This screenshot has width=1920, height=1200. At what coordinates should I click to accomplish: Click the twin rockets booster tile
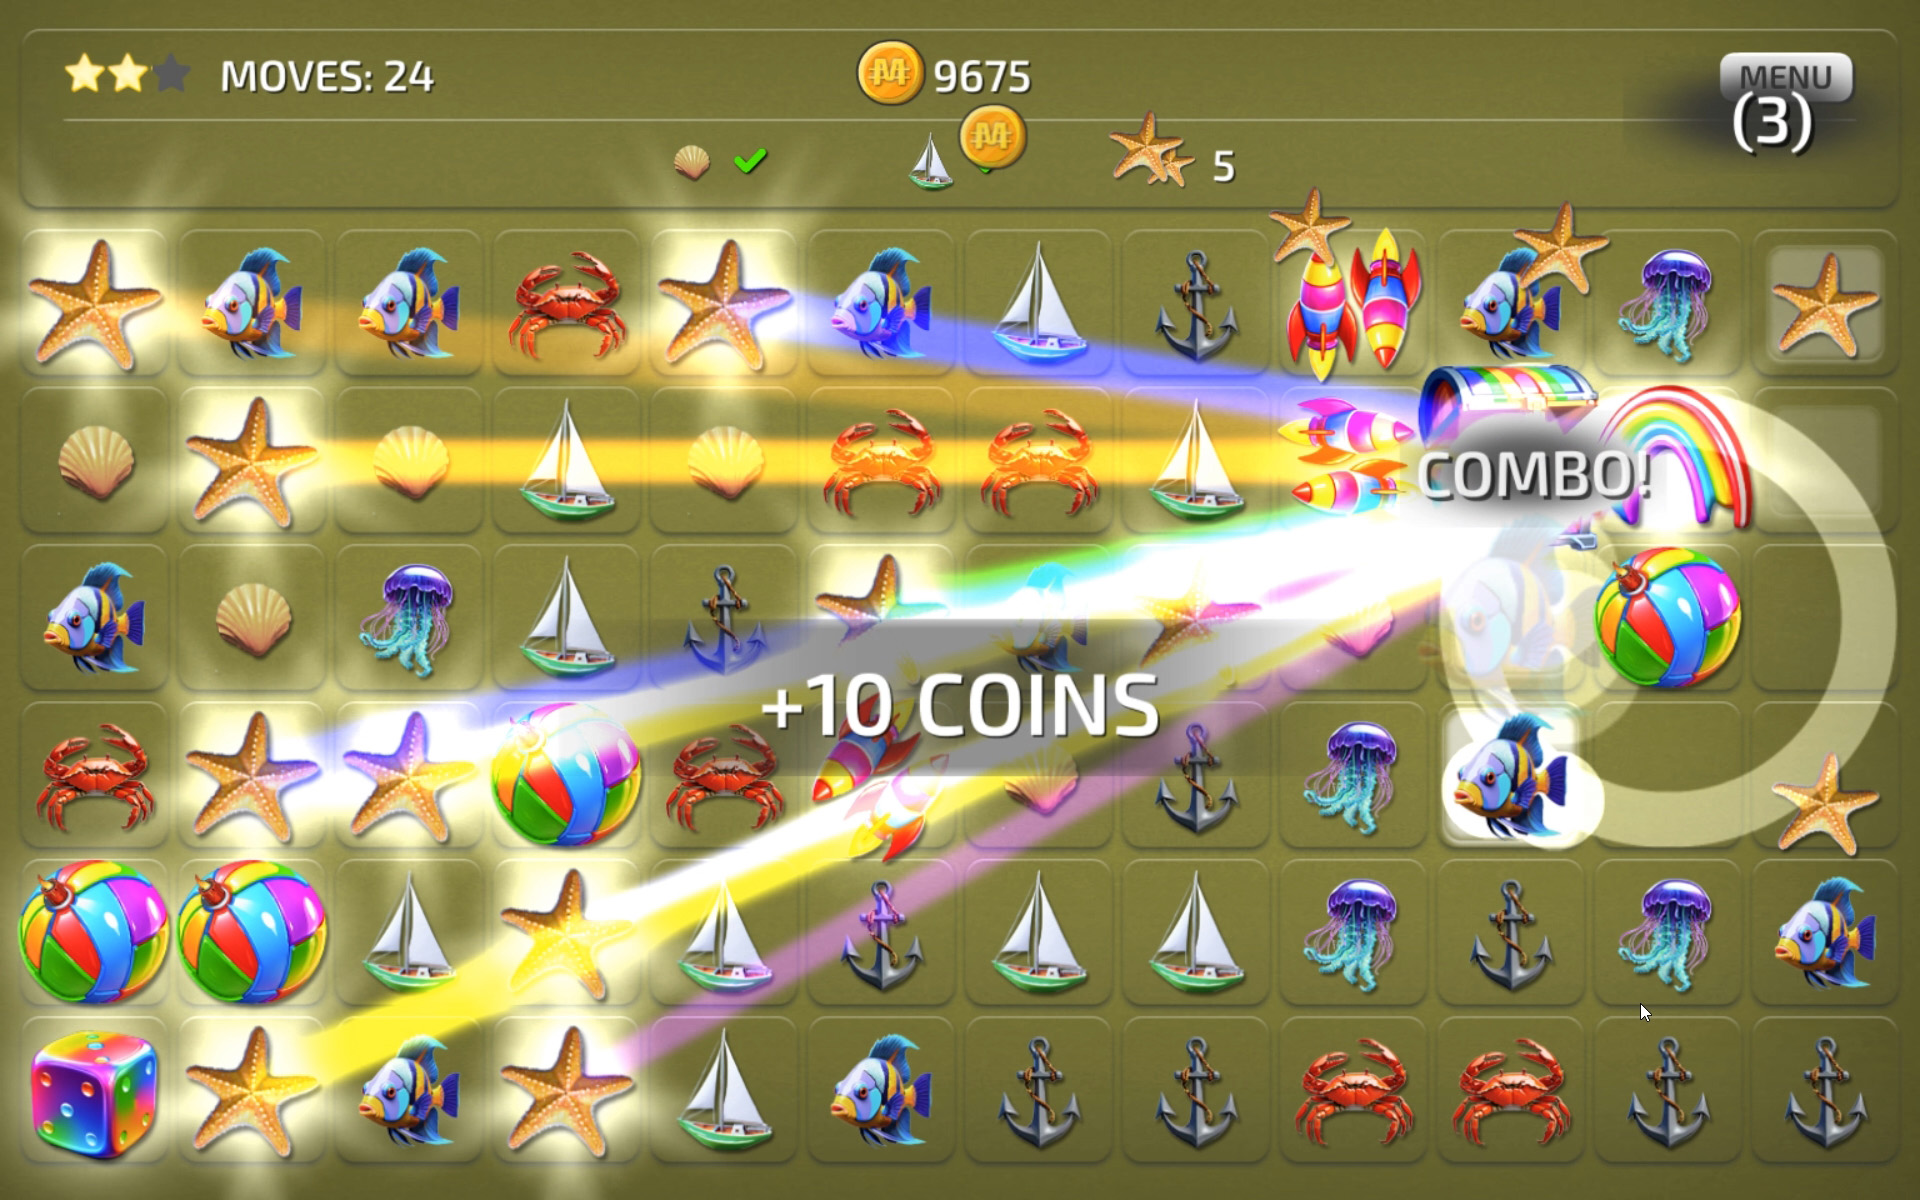(x=1352, y=302)
